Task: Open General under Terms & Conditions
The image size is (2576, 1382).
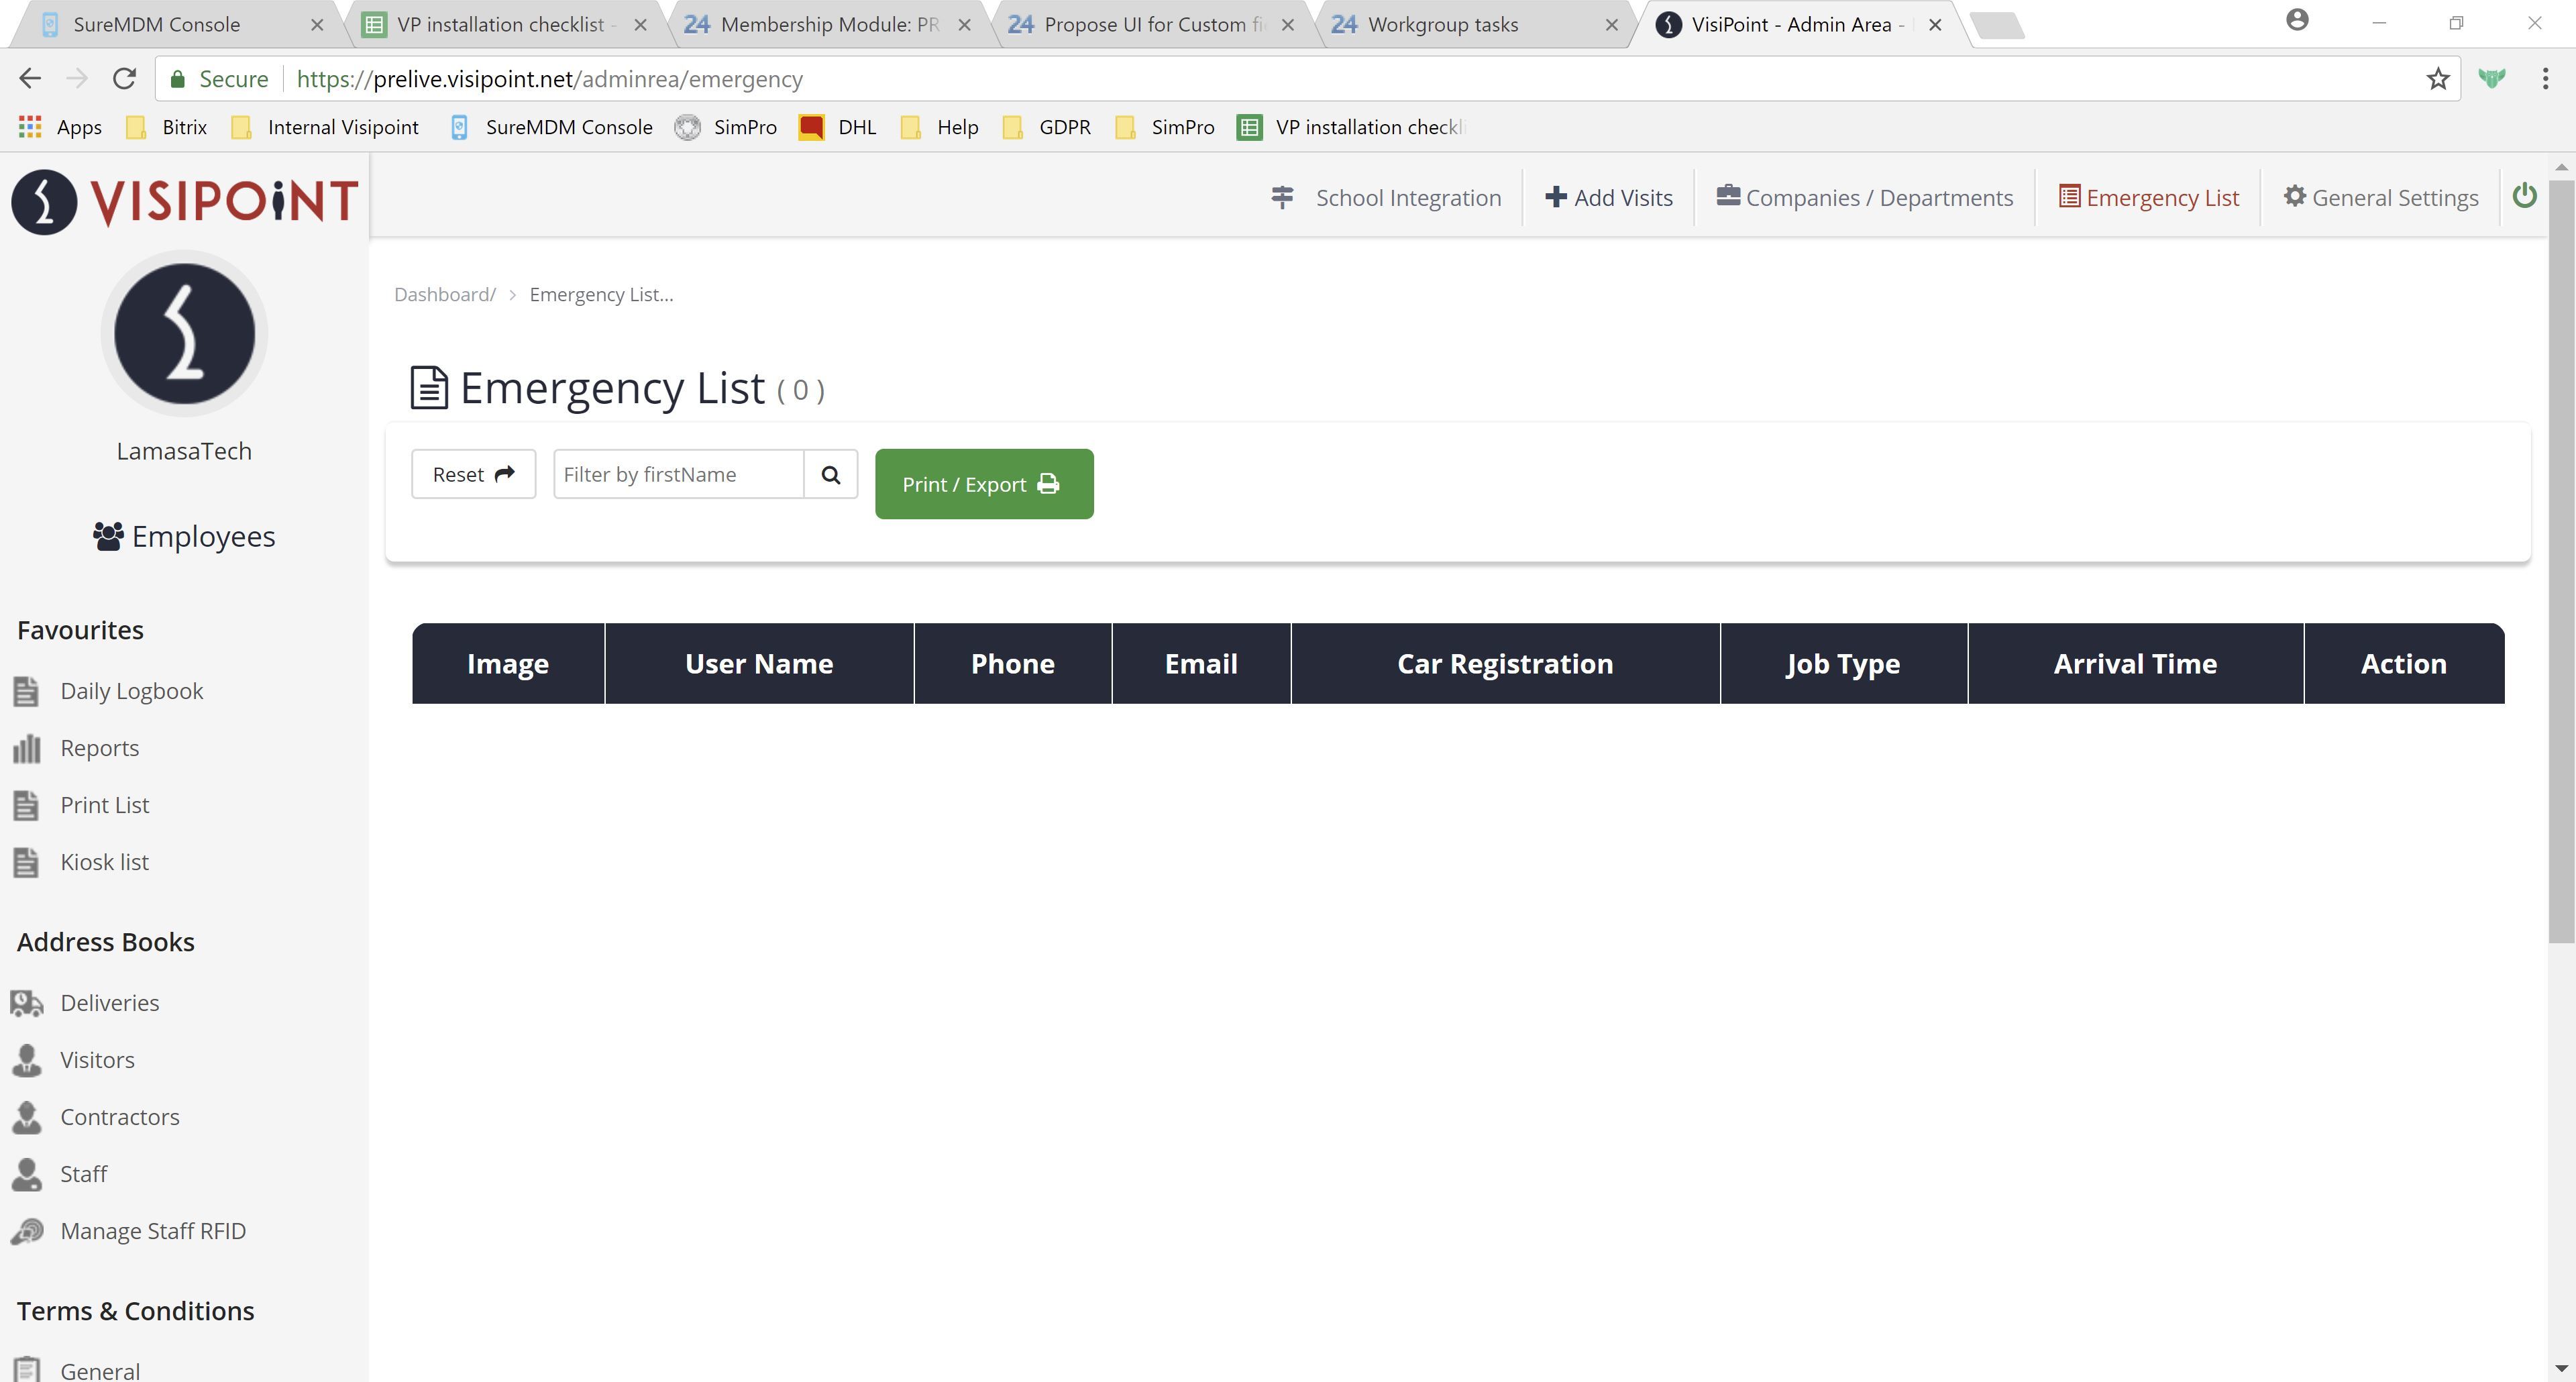Action: [99, 1370]
